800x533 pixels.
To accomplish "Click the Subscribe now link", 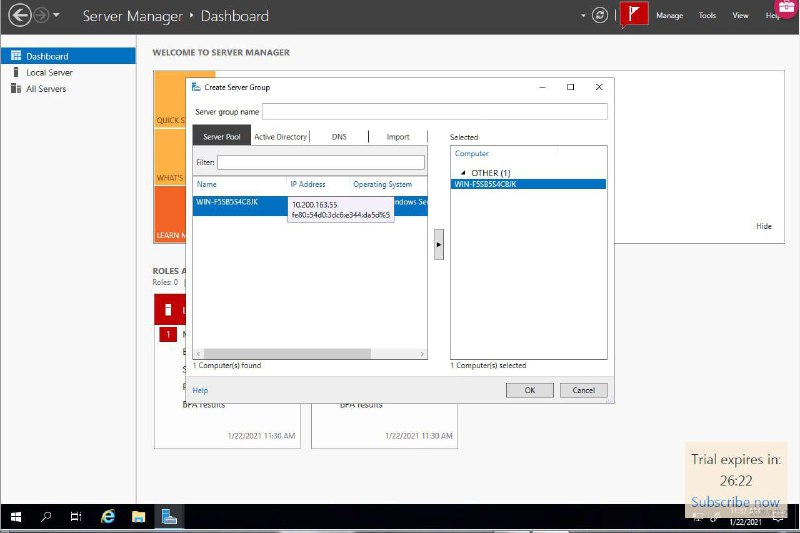I will (735, 502).
